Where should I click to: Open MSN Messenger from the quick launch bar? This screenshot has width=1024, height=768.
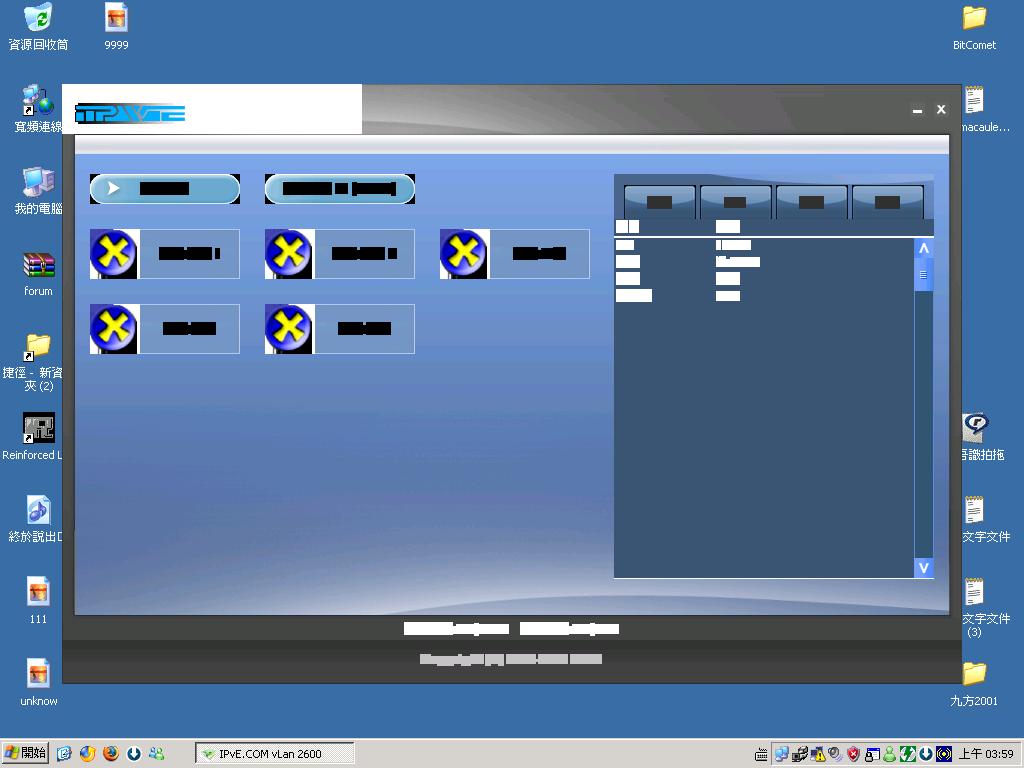pyautogui.click(x=157, y=754)
